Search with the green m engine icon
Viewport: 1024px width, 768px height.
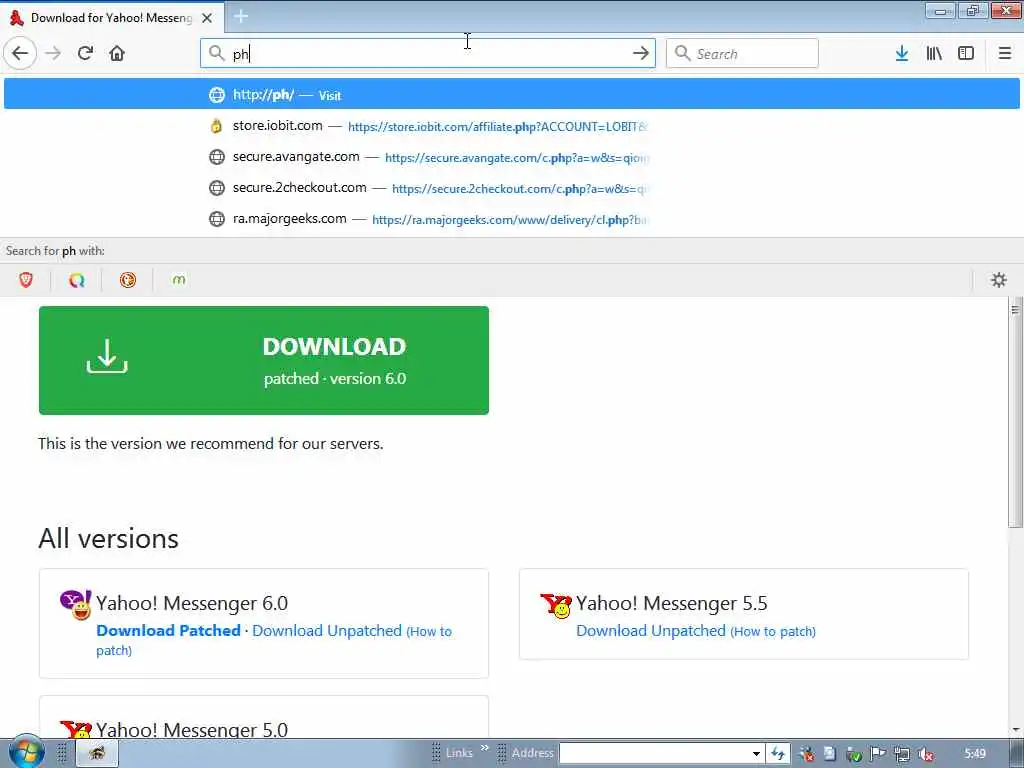coord(178,280)
